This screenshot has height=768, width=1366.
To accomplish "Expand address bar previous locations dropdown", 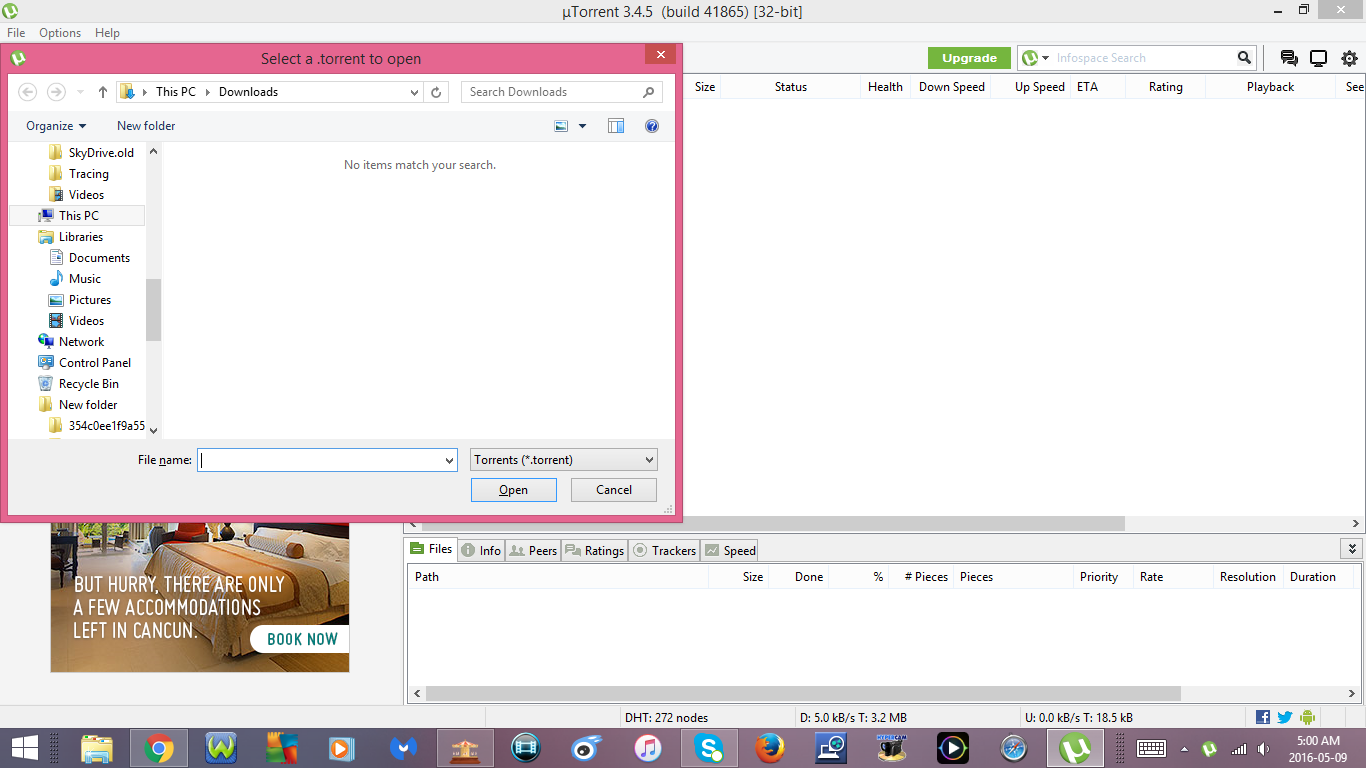I will [x=415, y=92].
